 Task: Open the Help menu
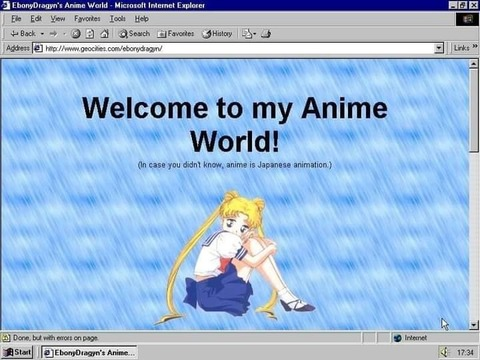pyautogui.click(x=142, y=19)
